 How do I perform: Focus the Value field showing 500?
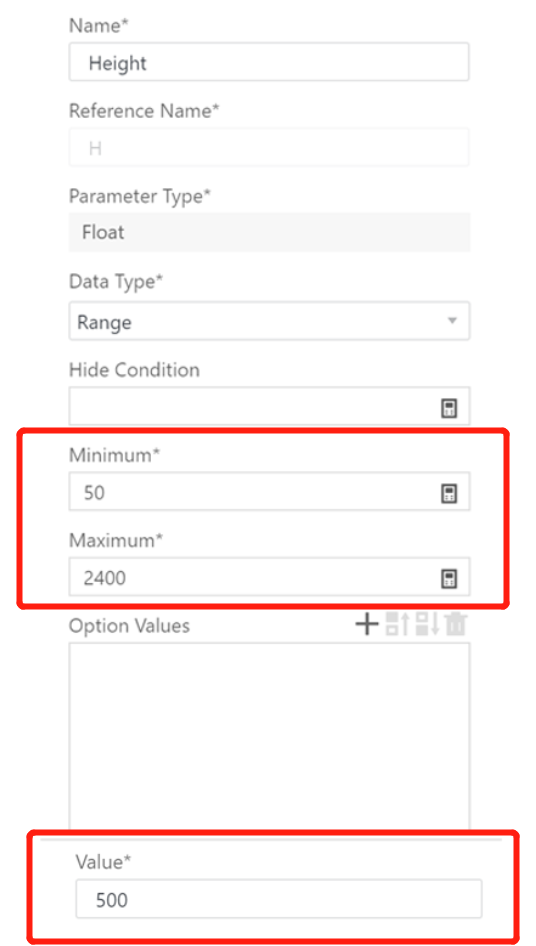tap(279, 899)
